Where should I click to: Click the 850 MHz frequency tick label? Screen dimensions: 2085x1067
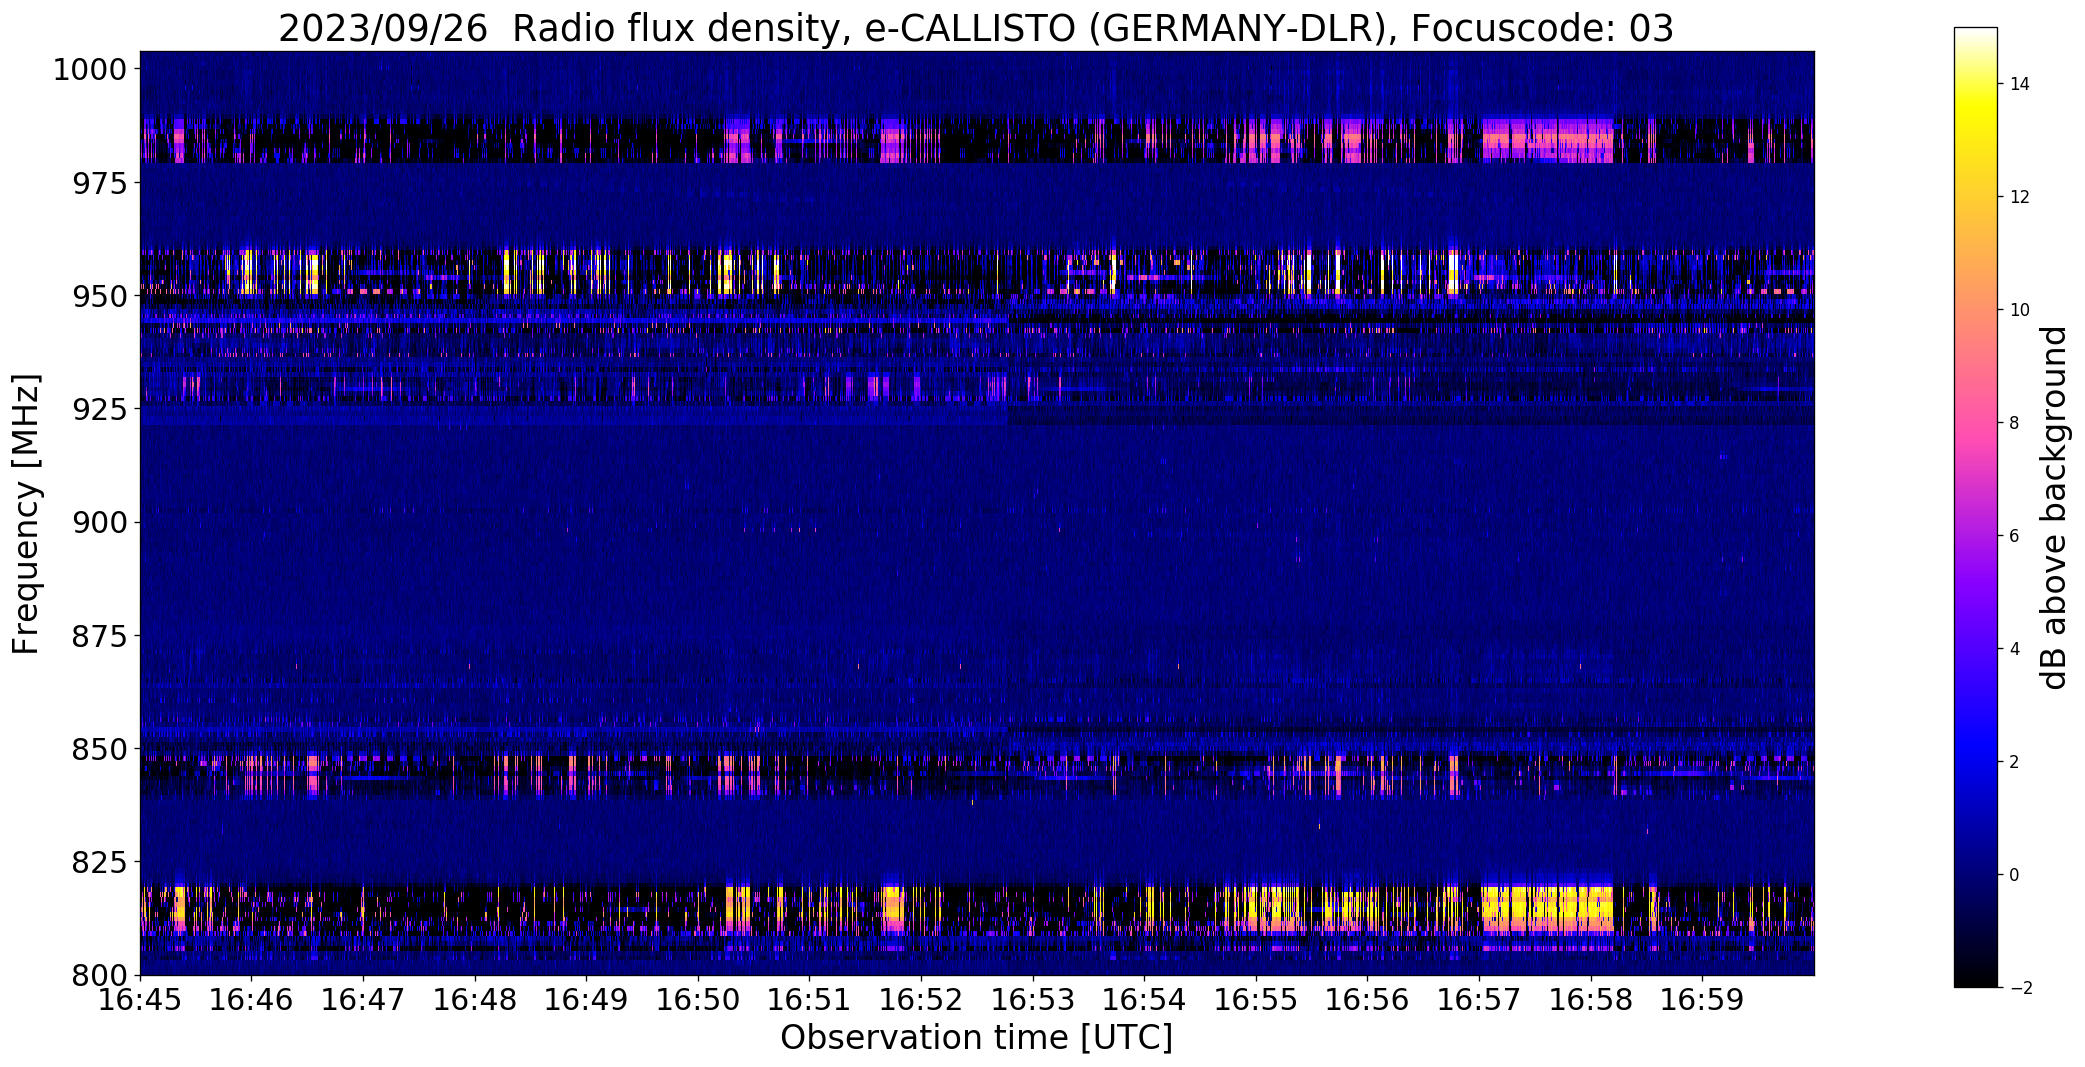[x=99, y=748]
